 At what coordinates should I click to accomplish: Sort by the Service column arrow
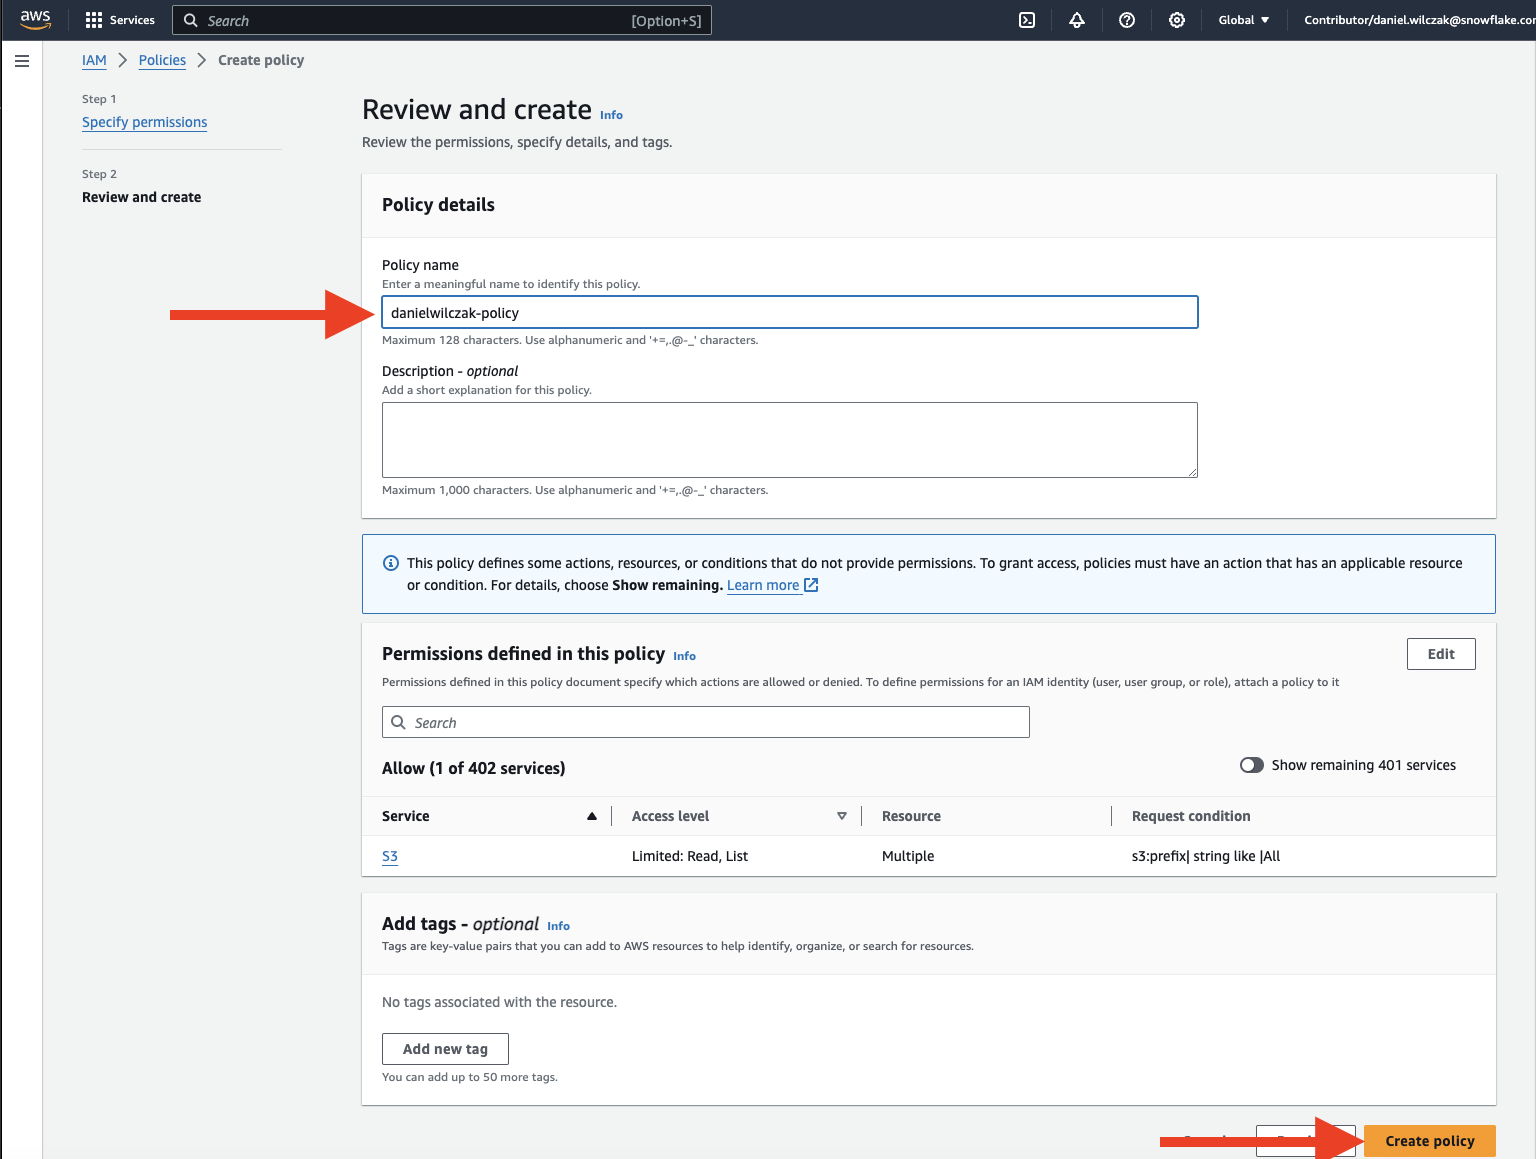[592, 816]
